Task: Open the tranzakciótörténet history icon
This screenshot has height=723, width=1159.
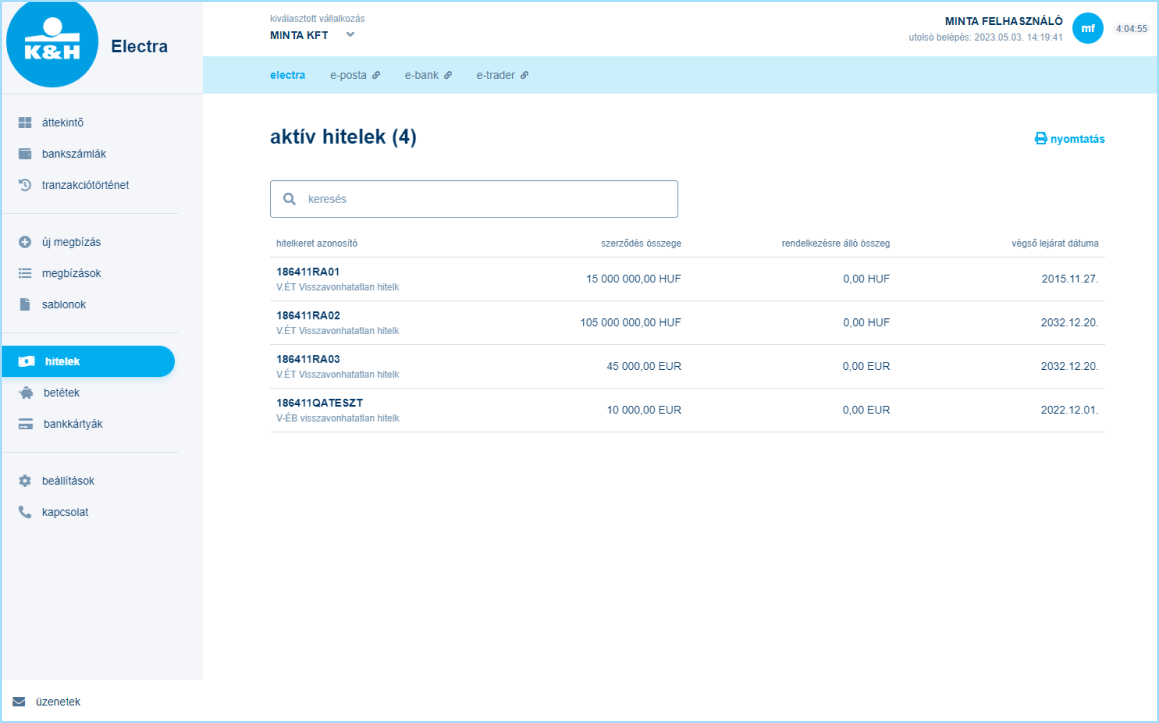Action: (x=24, y=184)
